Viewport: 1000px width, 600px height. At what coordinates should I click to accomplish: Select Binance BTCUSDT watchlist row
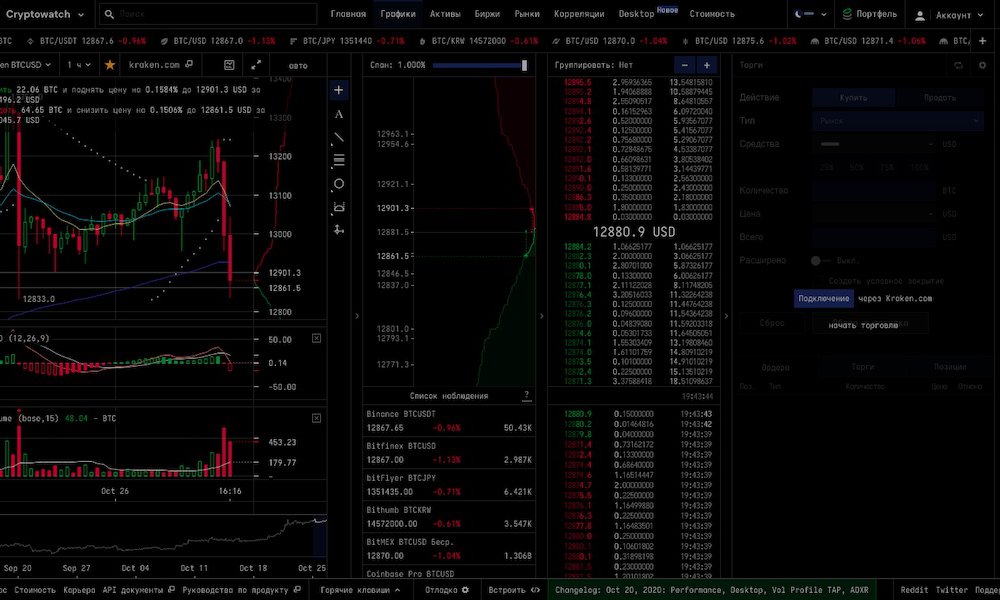click(449, 421)
